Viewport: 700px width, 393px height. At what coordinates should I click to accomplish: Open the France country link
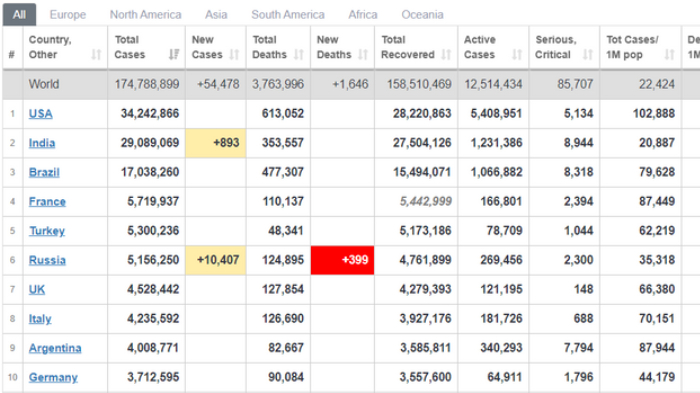pos(47,202)
